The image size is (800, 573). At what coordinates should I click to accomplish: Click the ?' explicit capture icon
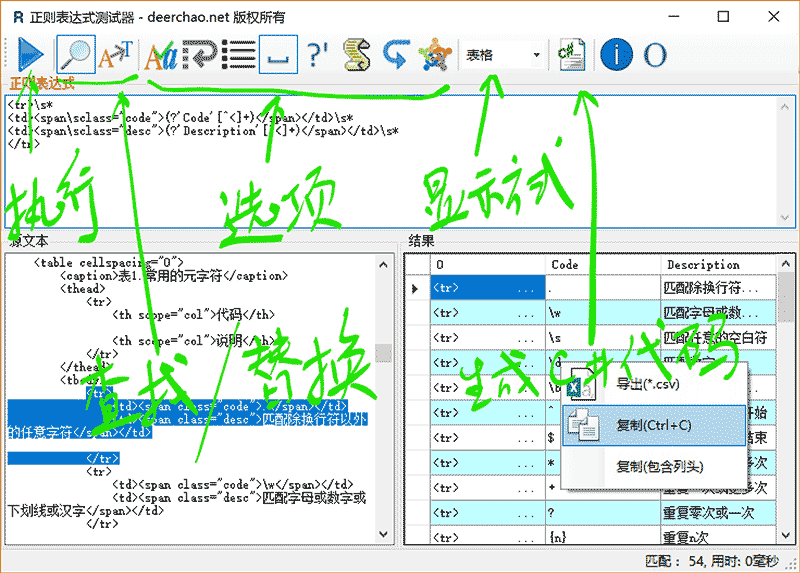317,55
